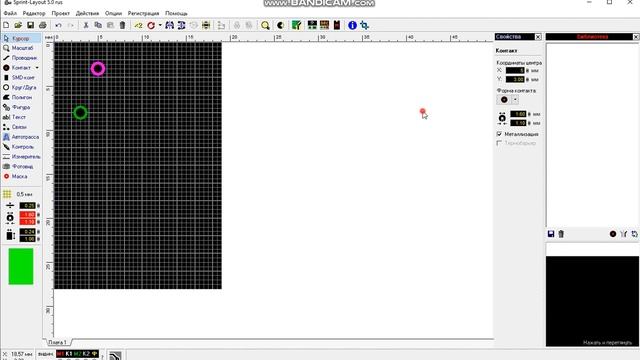Image resolution: width=640 pixels, height=360 pixels.
Task: Click the red pad outer diameter field
Action: point(28,215)
